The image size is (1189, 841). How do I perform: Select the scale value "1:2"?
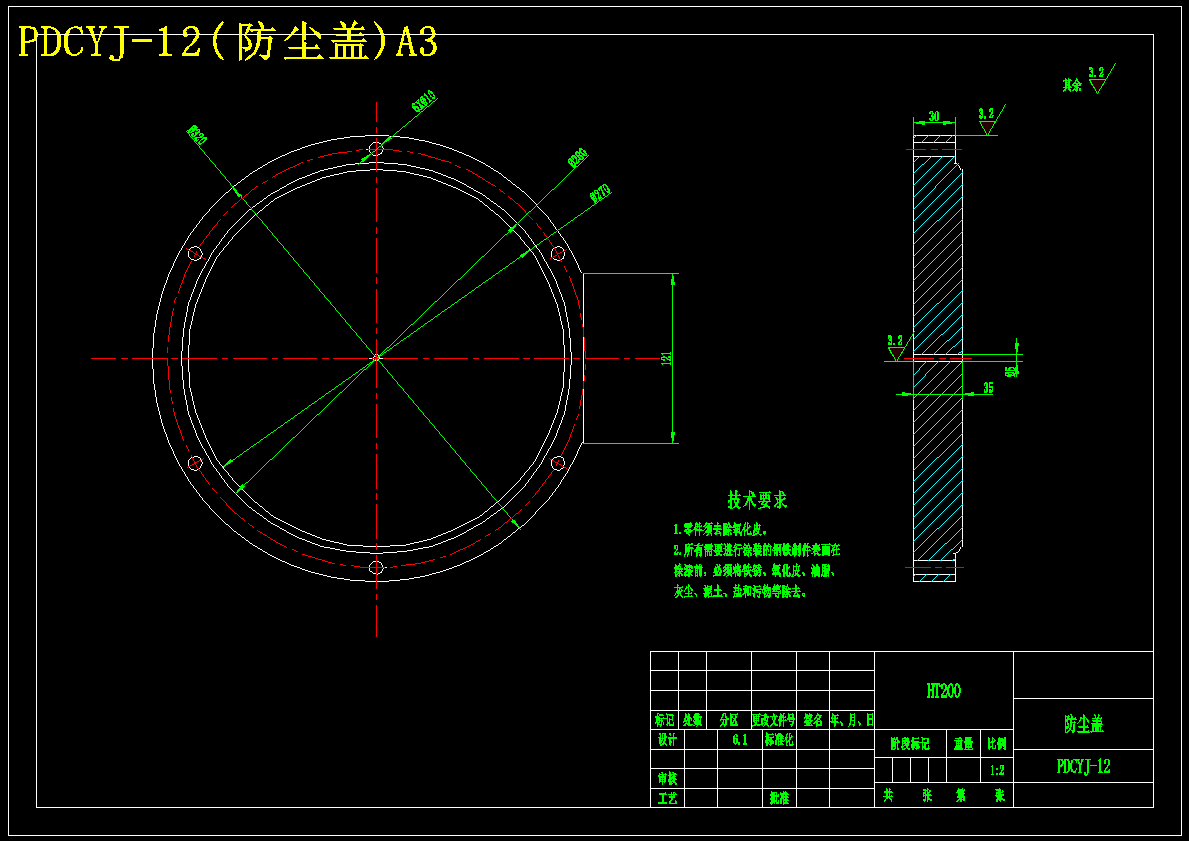point(997,770)
